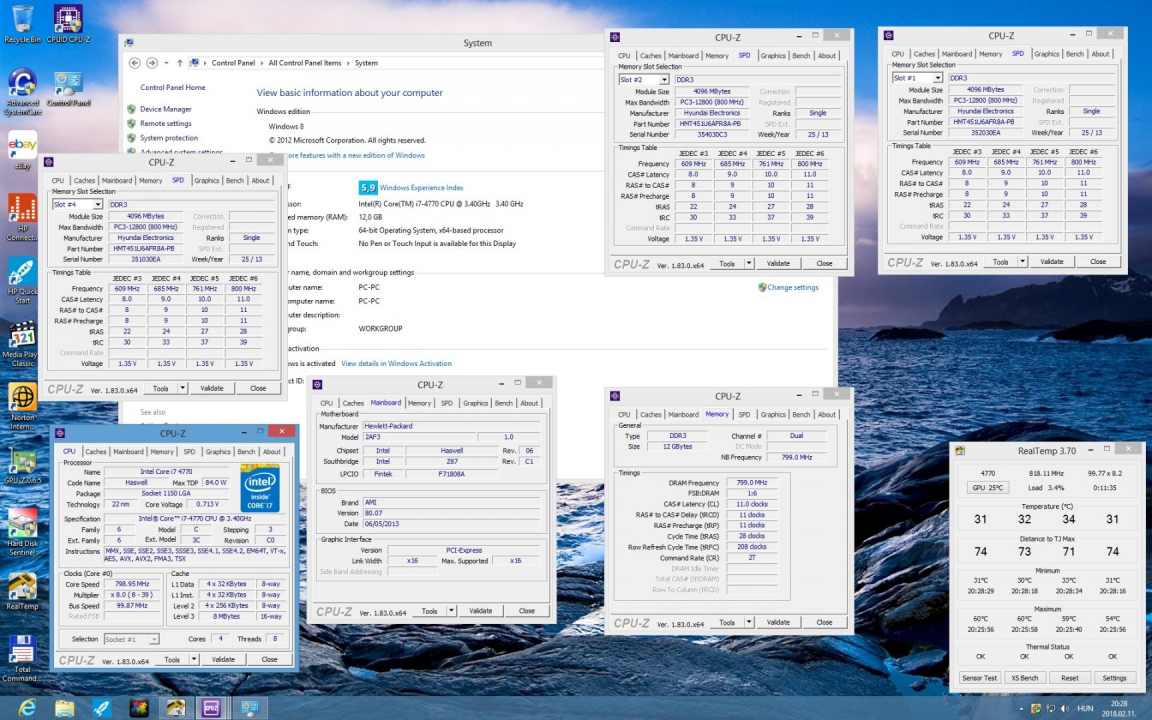Open Hard Disk Sentinel desktop shortcut
The width and height of the screenshot is (1152, 720).
coord(22,532)
